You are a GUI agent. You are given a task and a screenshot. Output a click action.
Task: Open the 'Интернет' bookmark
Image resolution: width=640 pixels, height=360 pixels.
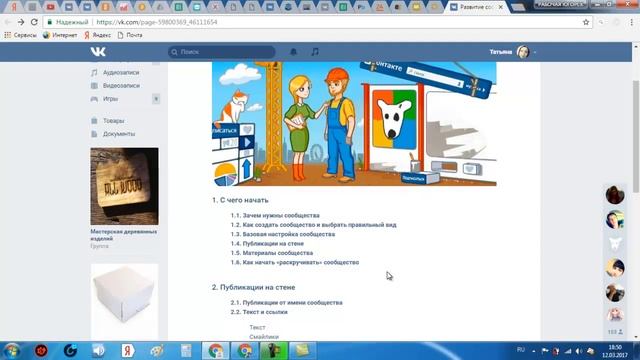coord(60,35)
